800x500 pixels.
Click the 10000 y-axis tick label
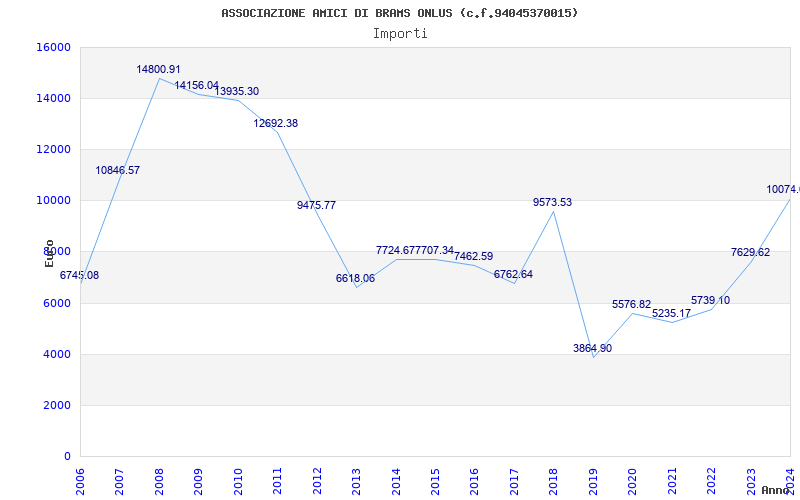pos(54,201)
